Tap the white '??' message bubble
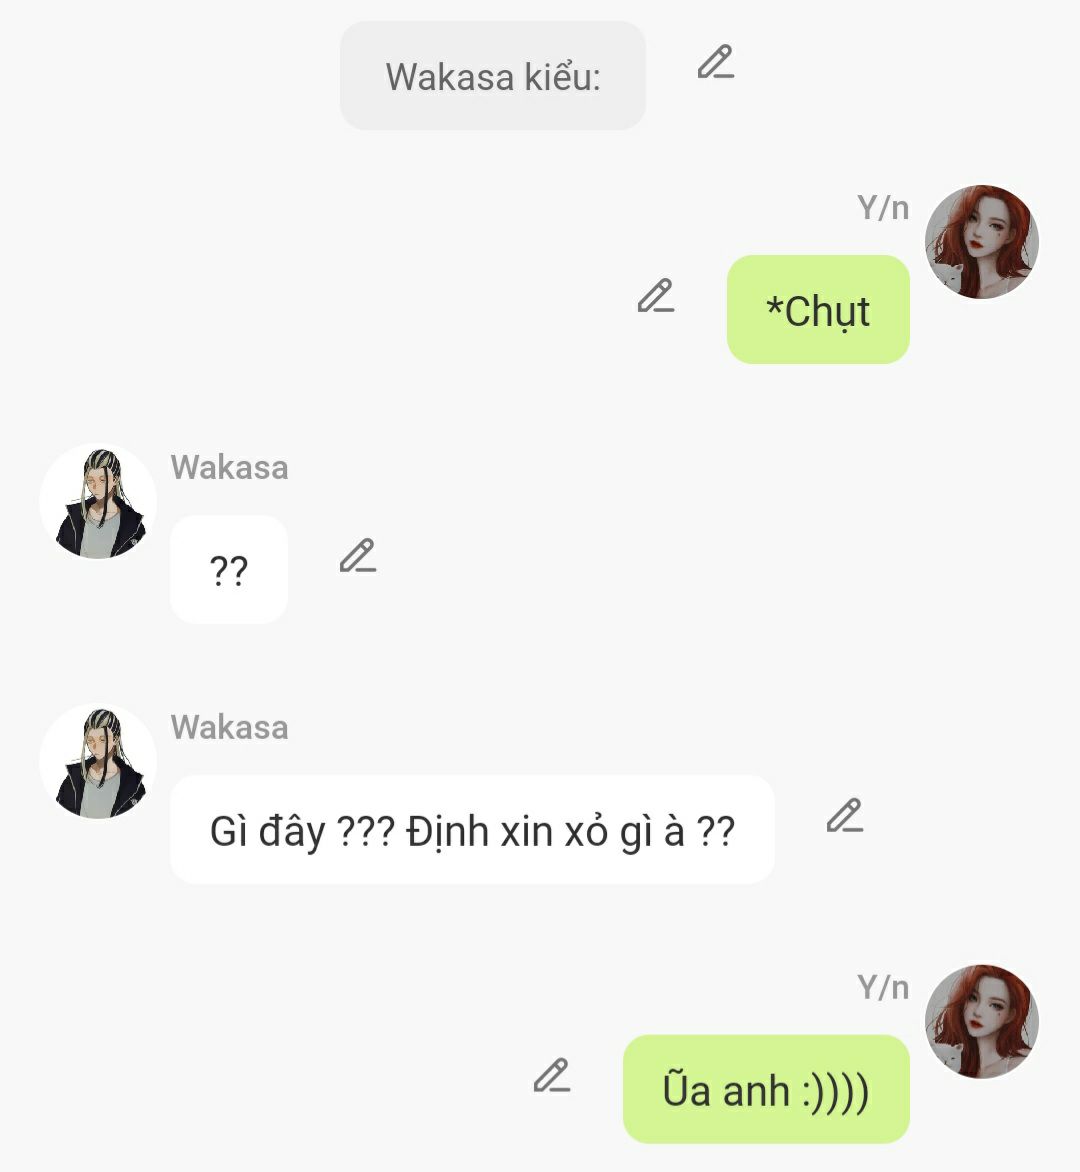1080x1172 pixels. click(229, 570)
